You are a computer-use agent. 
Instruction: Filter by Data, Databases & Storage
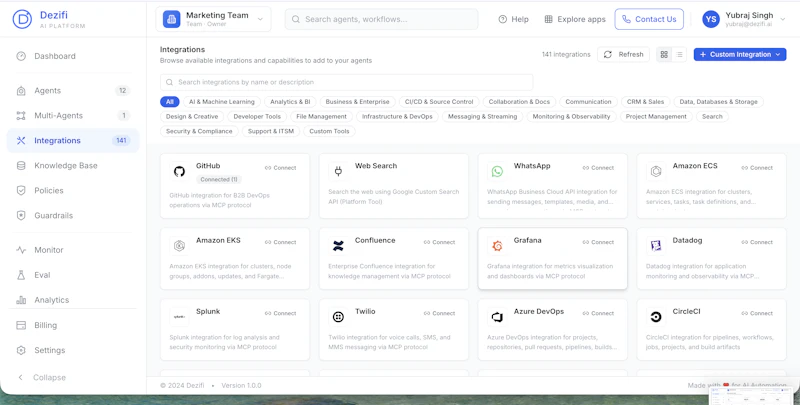coord(718,102)
